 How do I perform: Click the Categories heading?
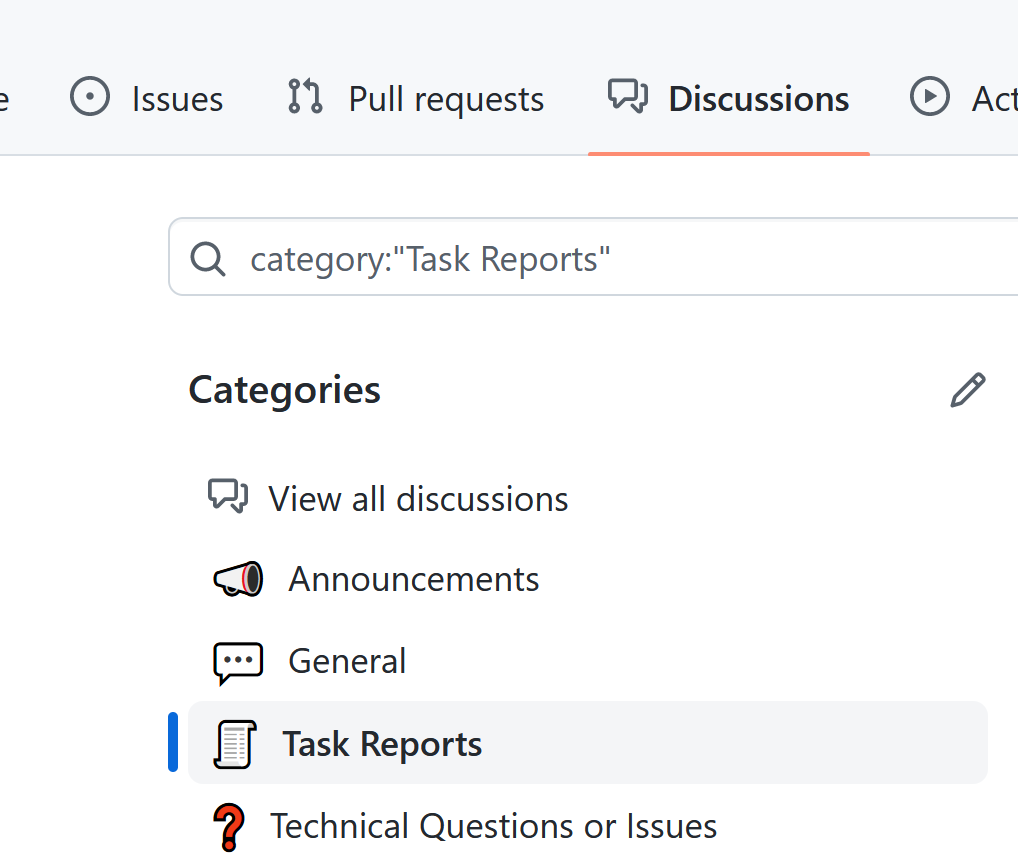click(284, 390)
